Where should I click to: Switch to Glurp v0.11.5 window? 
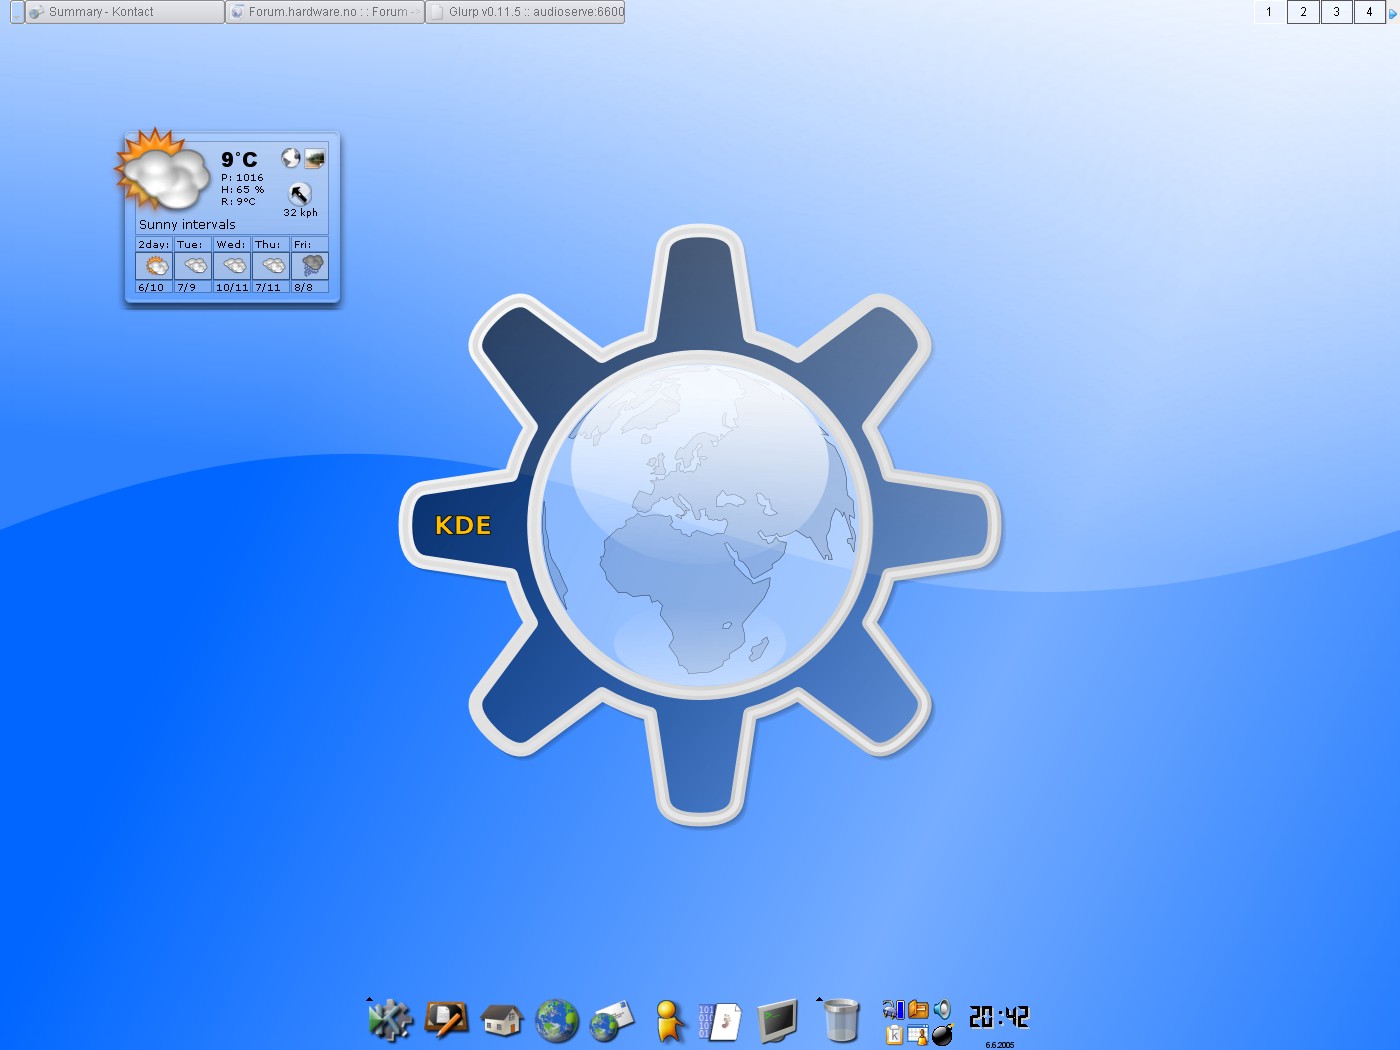point(525,12)
